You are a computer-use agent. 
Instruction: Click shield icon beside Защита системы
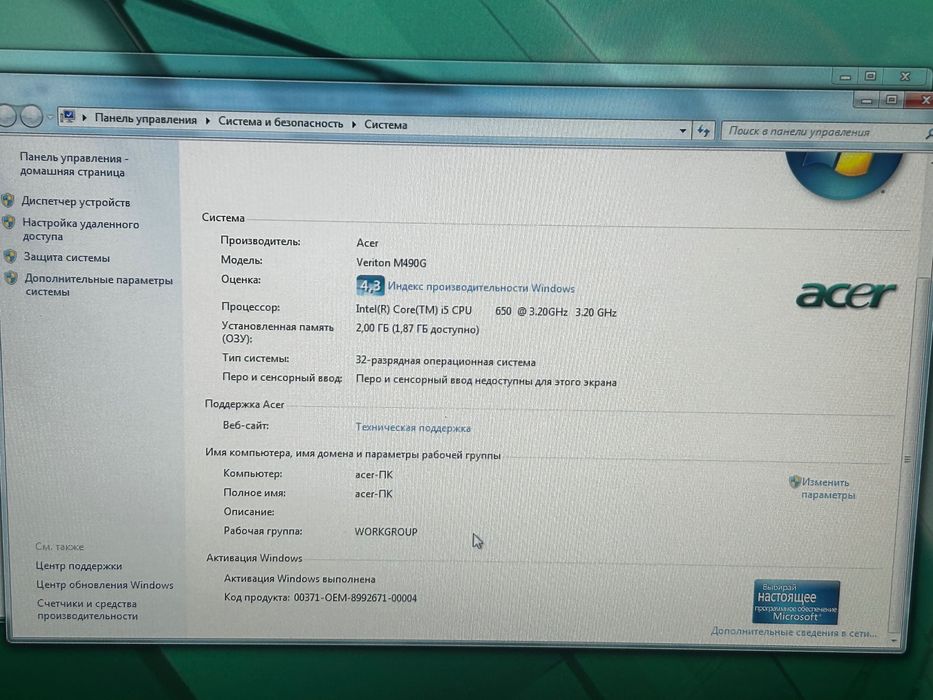click(10, 257)
